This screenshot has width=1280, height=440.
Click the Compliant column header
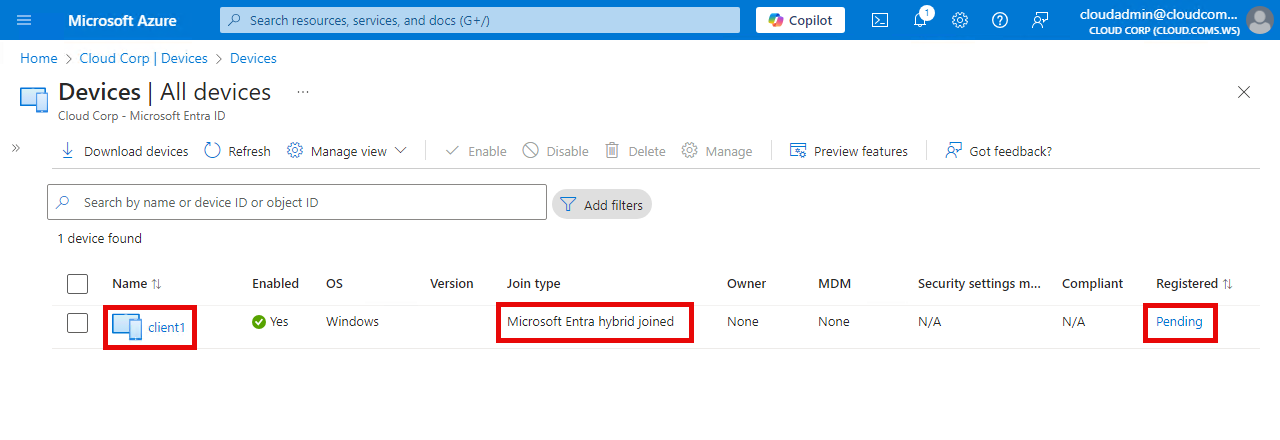1093,284
